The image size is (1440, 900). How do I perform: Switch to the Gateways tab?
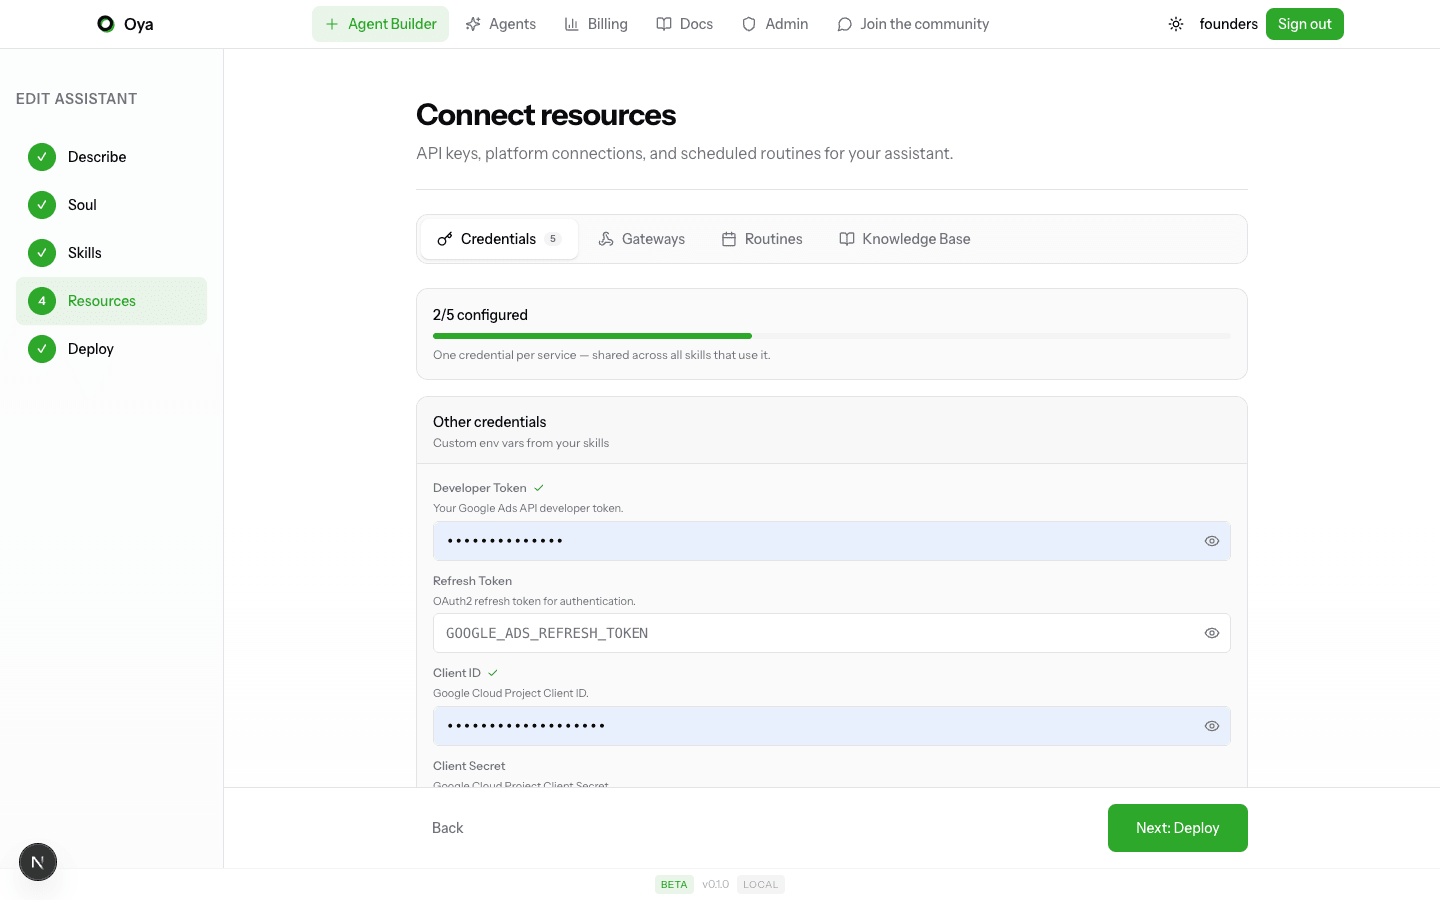(x=642, y=239)
